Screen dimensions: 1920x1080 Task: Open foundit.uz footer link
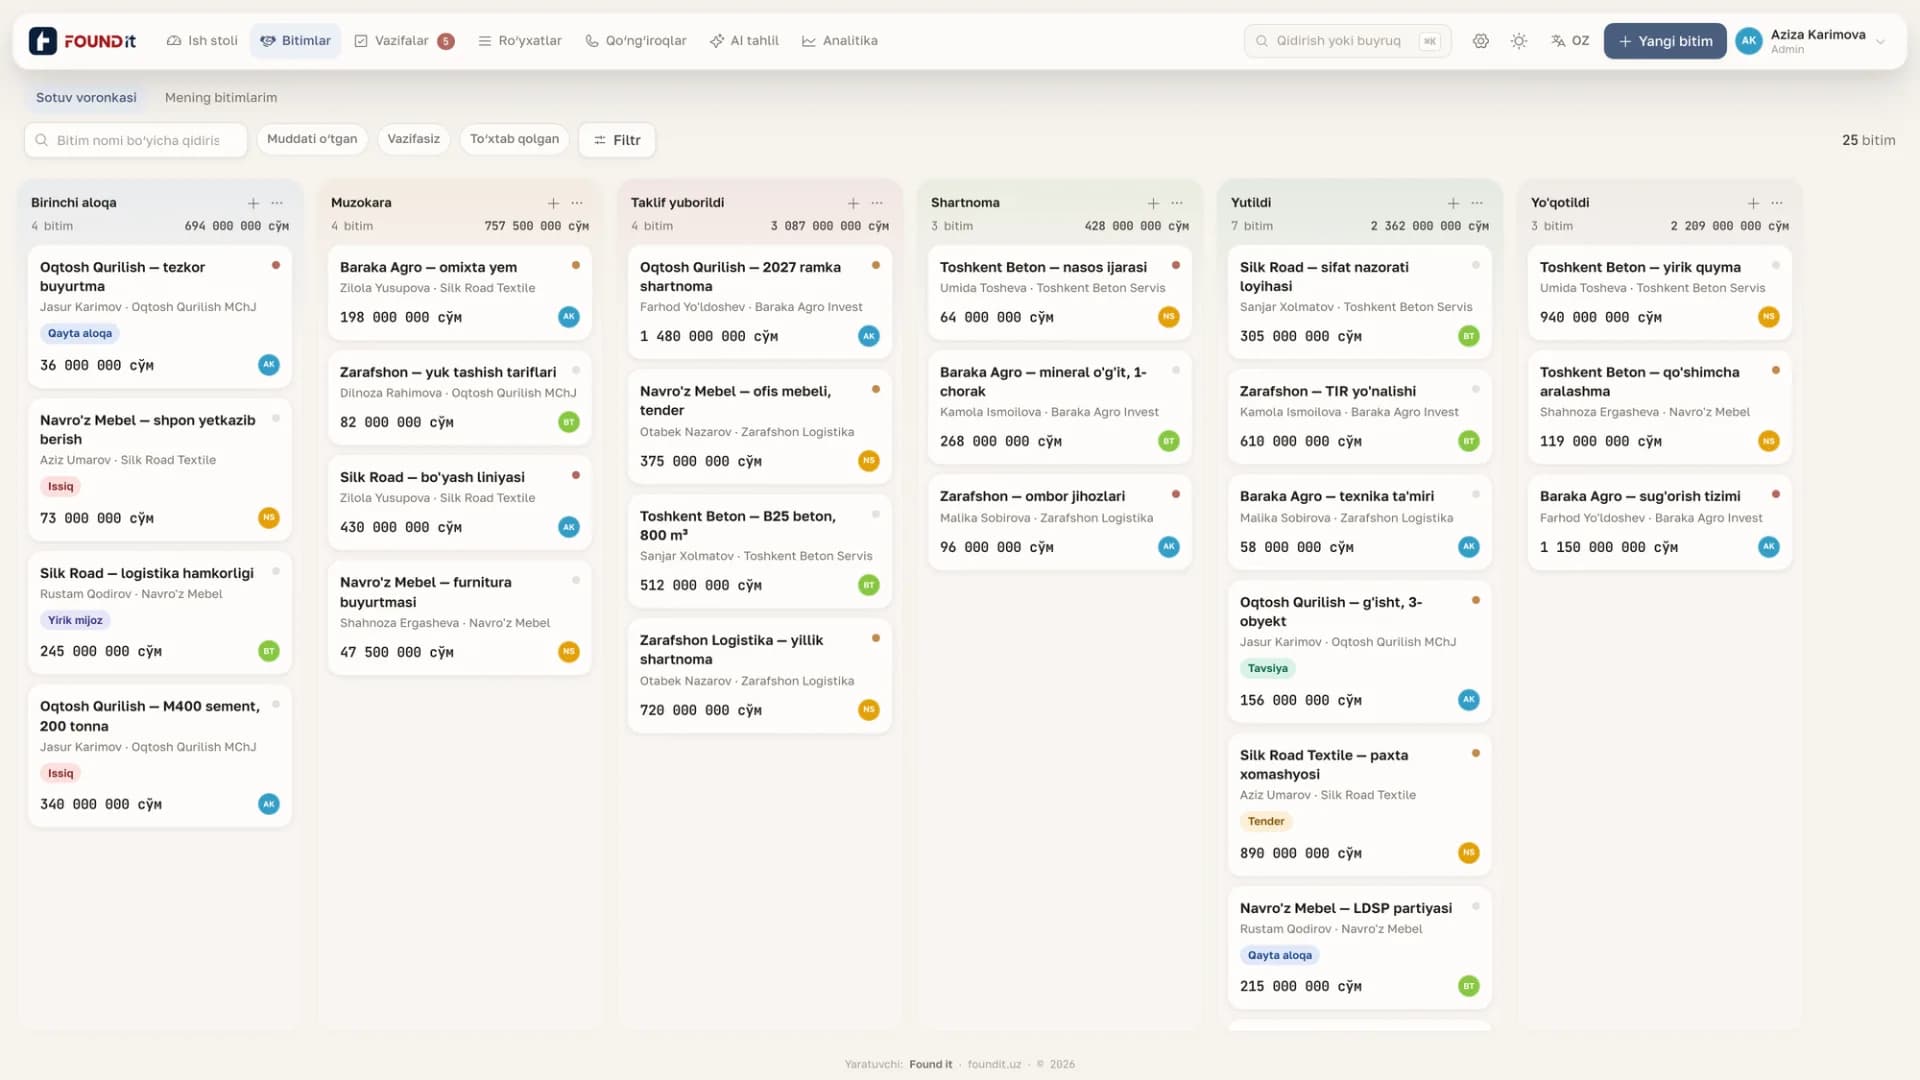pyautogui.click(x=994, y=1064)
